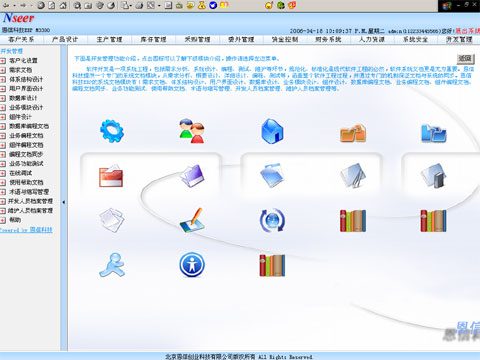This screenshot has width=480, height=360.
Task: Click the pencil and notepad icon
Action: 192,220
